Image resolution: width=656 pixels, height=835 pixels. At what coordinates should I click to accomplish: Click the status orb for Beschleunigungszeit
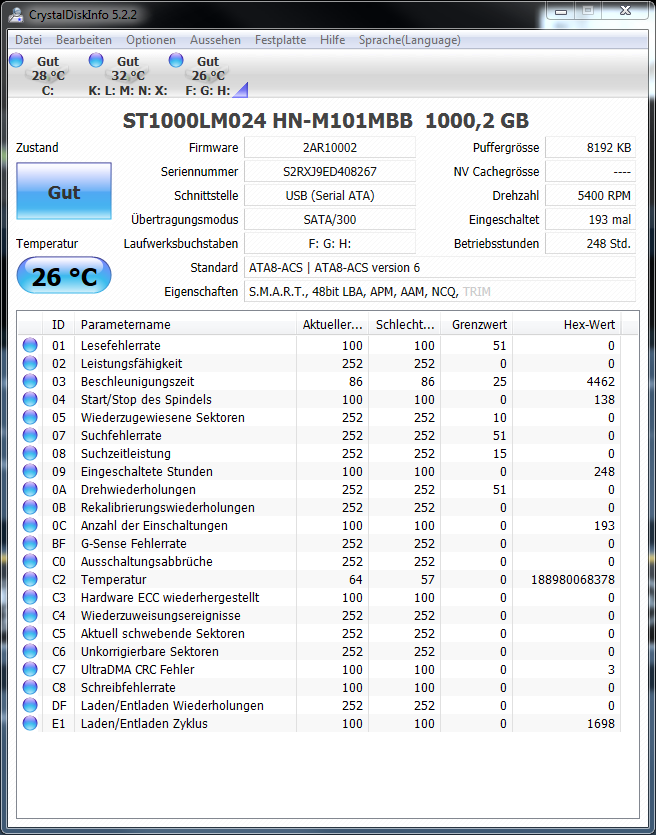(x=30, y=381)
